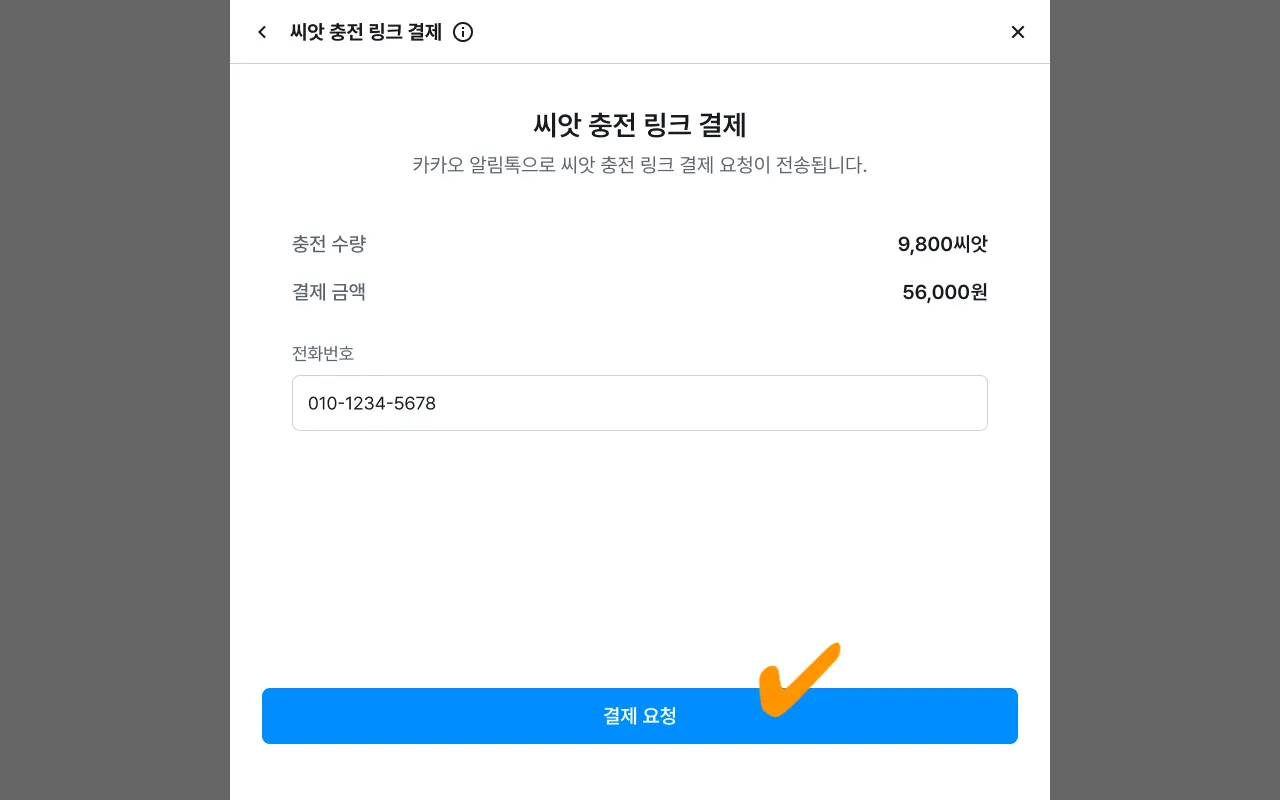
Task: Click the 전화번호 field label
Action: [x=323, y=353]
